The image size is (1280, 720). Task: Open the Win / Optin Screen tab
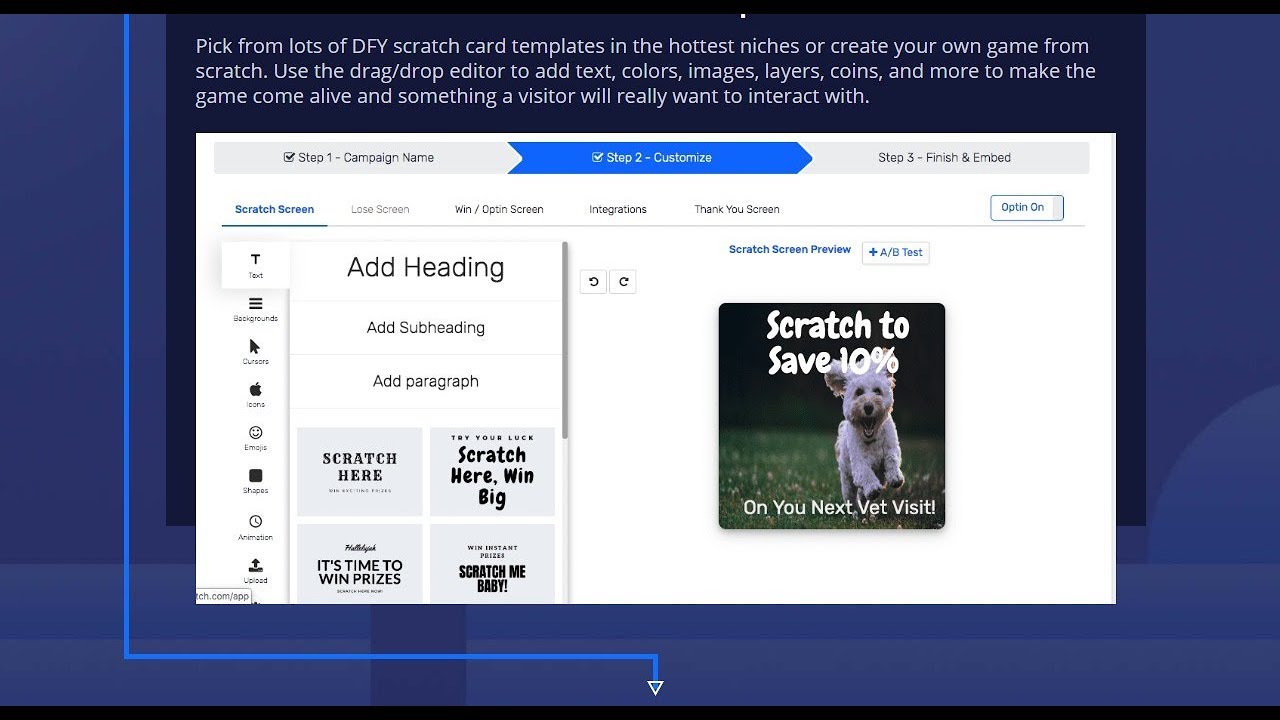click(499, 210)
